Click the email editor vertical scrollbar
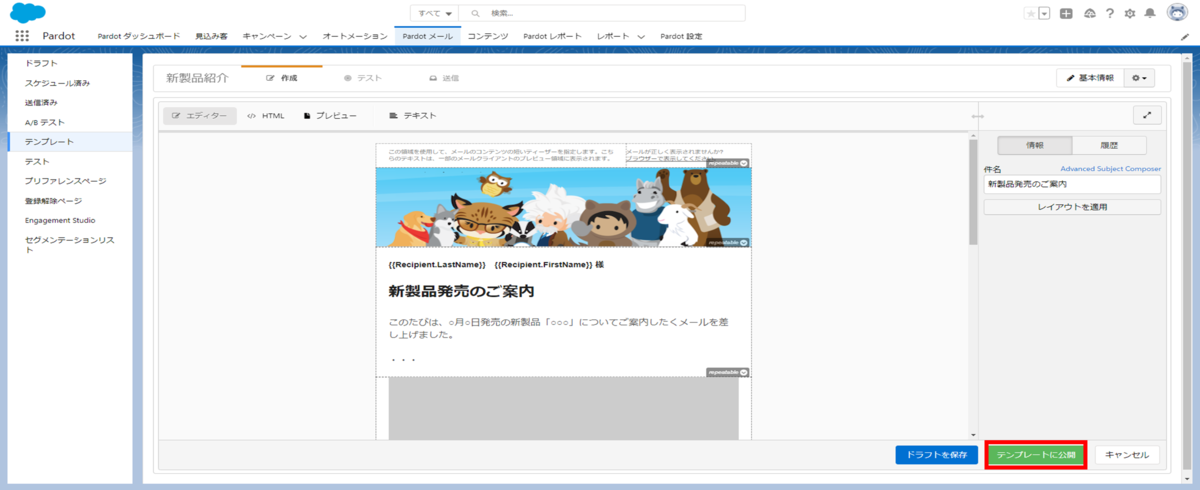1200x490 pixels. pos(972,192)
